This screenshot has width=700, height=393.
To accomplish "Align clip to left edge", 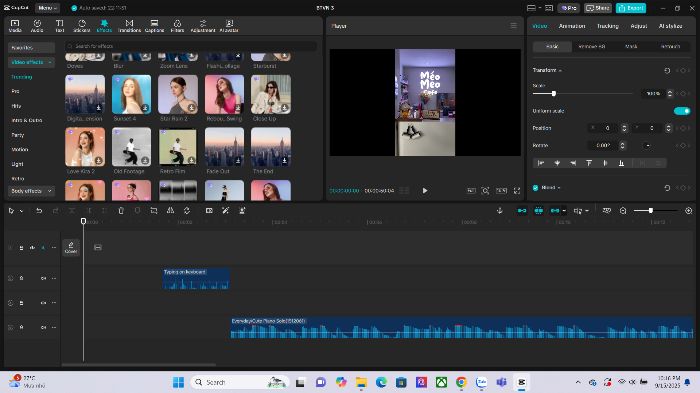I will [x=541, y=163].
